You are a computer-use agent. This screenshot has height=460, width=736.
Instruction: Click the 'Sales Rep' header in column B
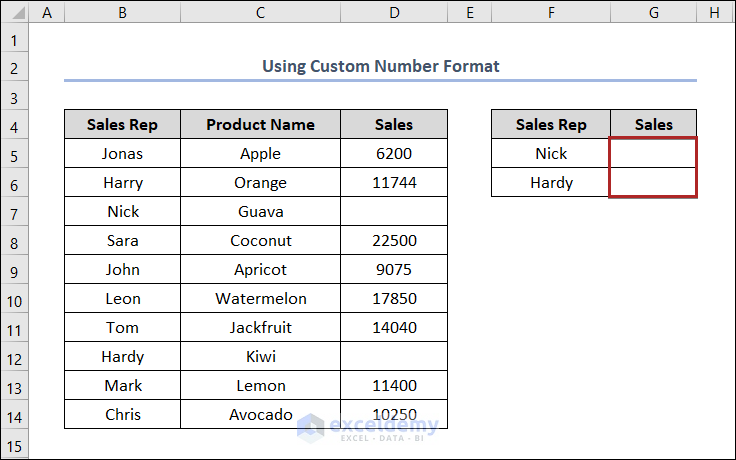click(122, 125)
